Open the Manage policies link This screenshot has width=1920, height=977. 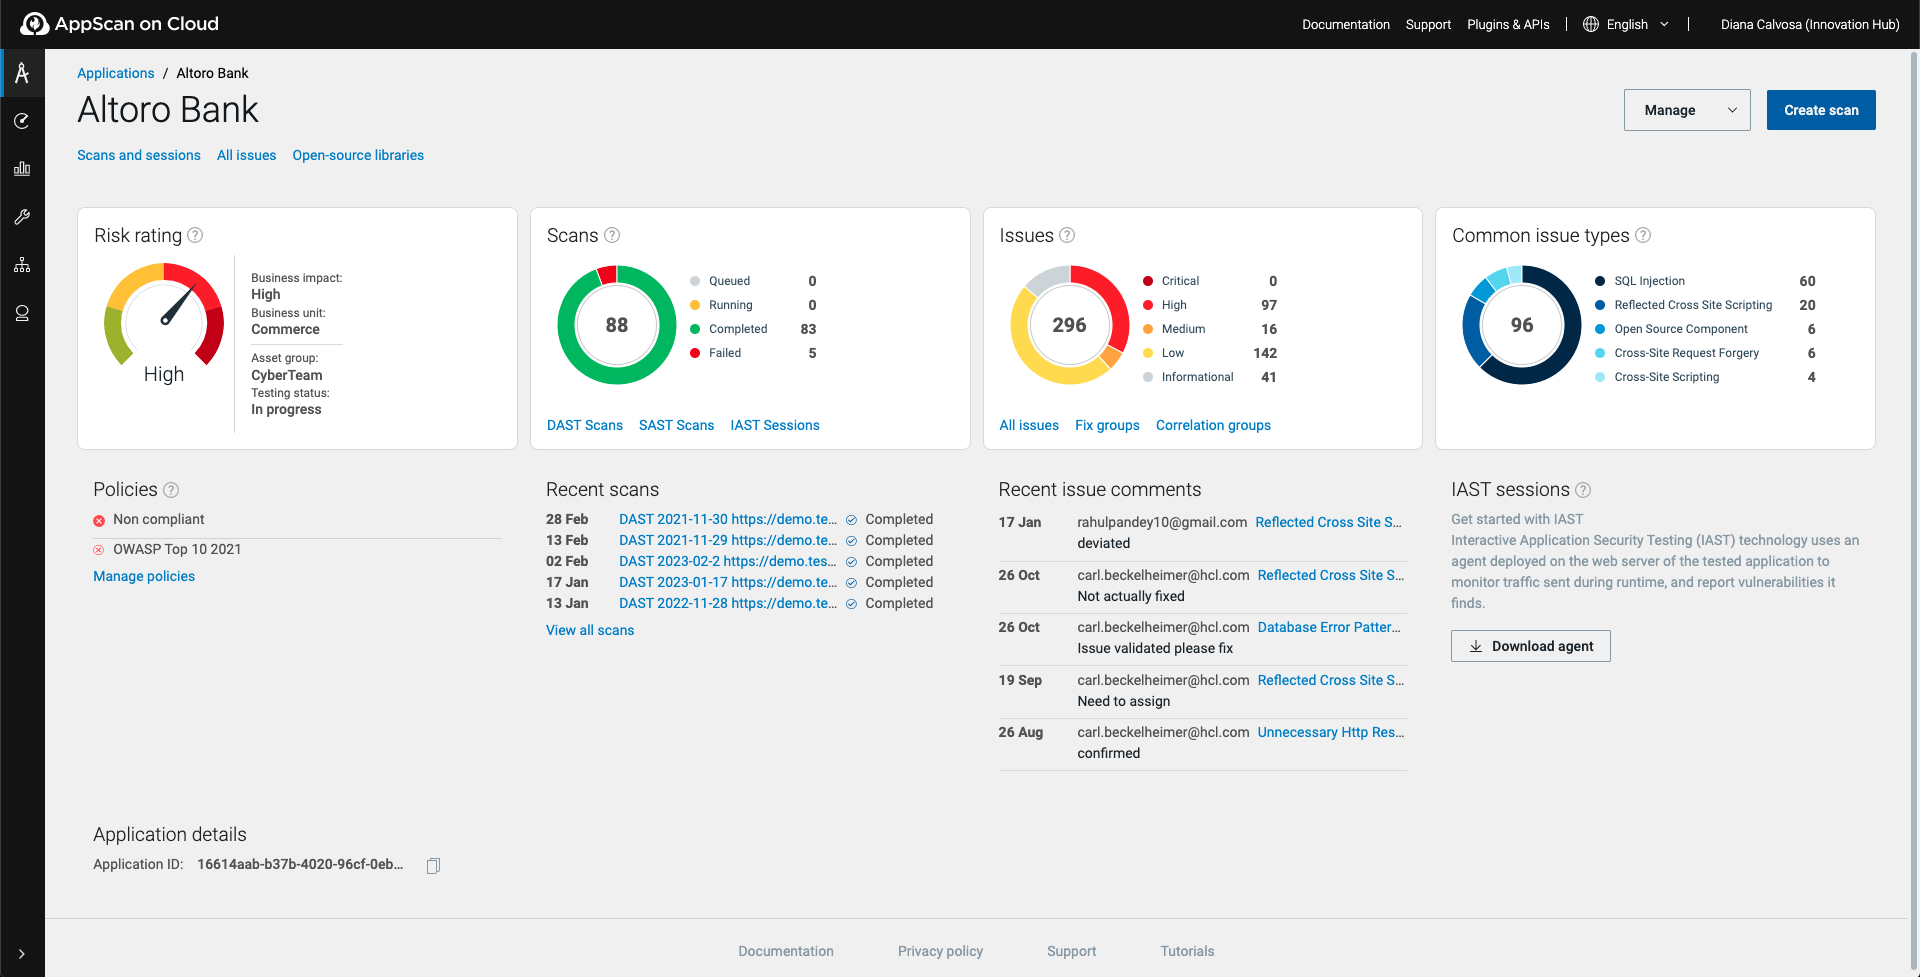144,576
